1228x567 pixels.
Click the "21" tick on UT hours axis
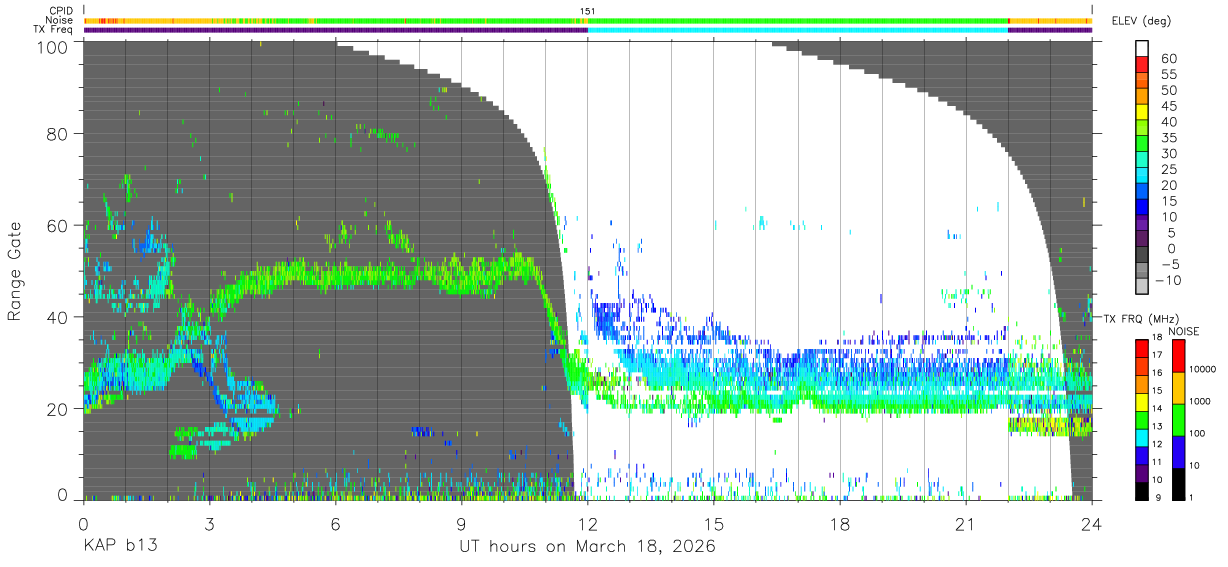[x=966, y=524]
